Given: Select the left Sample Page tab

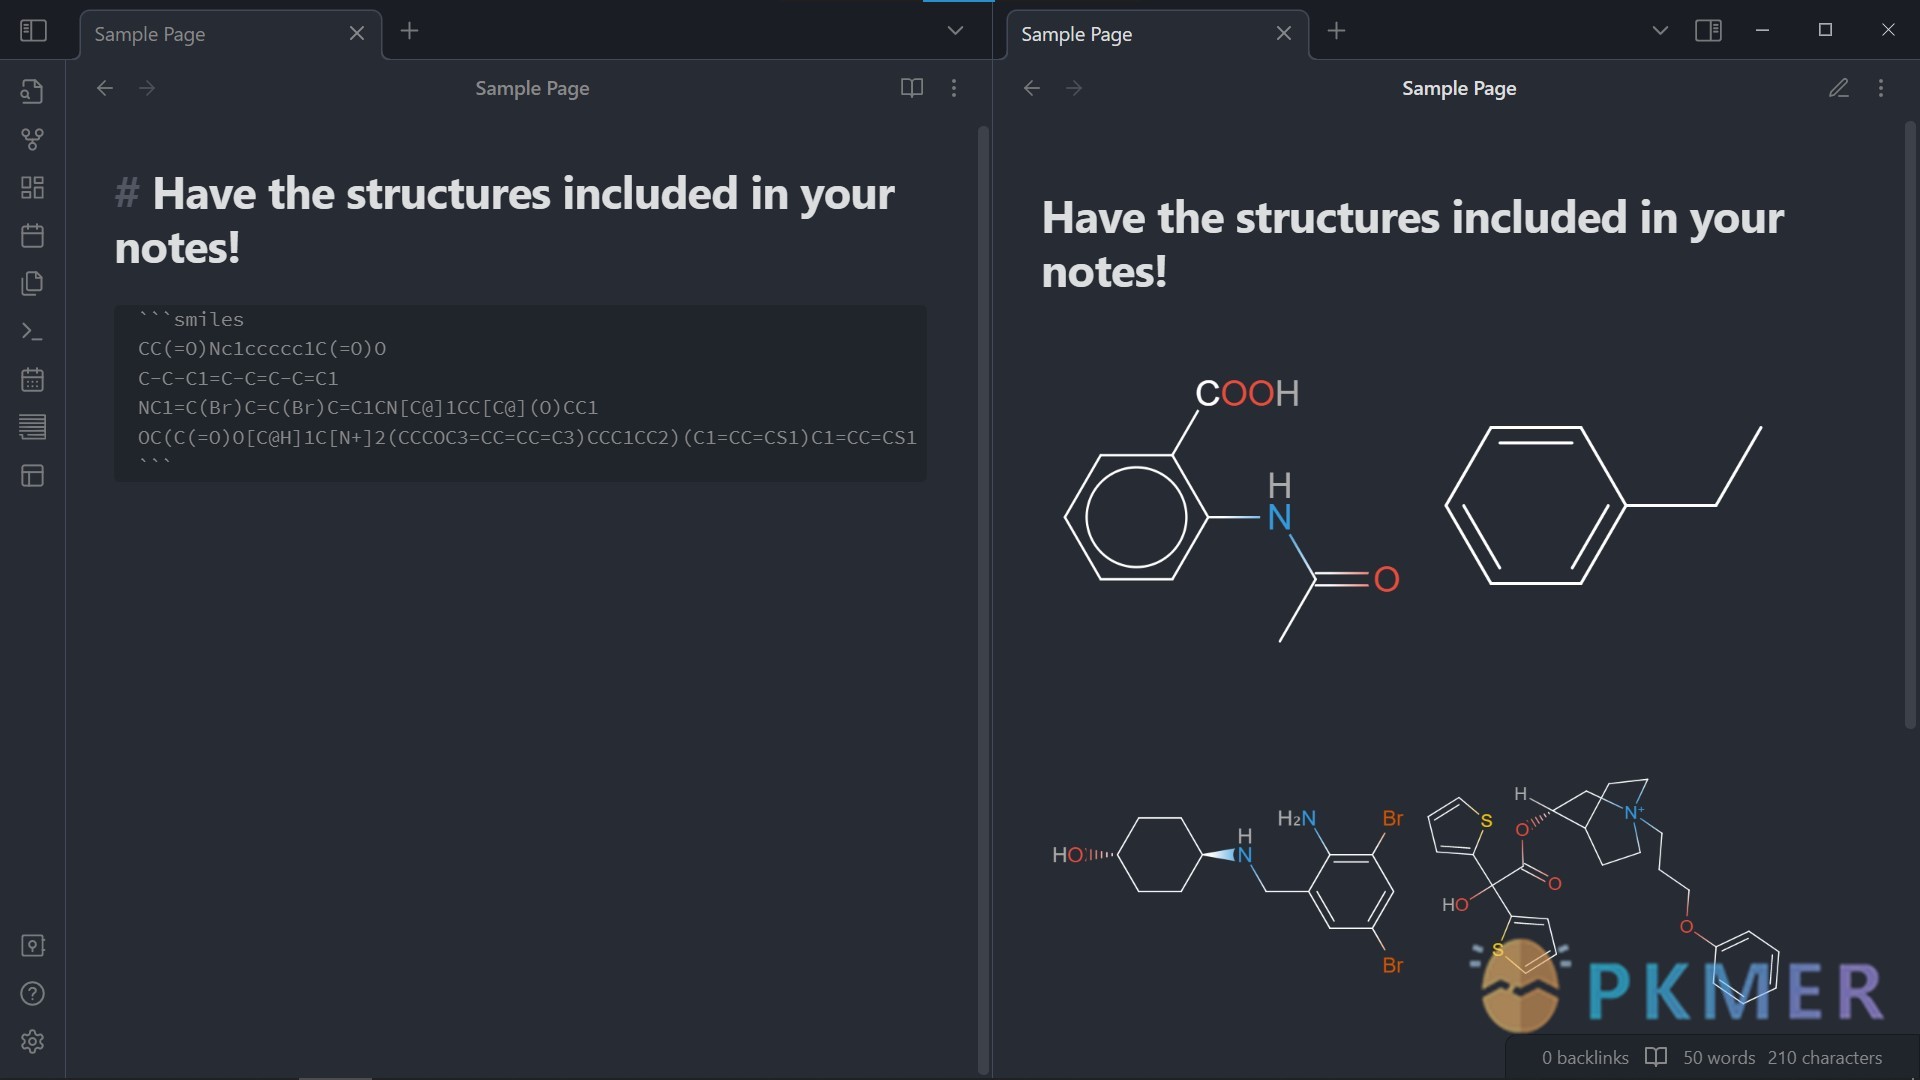Looking at the screenshot, I should point(230,34).
